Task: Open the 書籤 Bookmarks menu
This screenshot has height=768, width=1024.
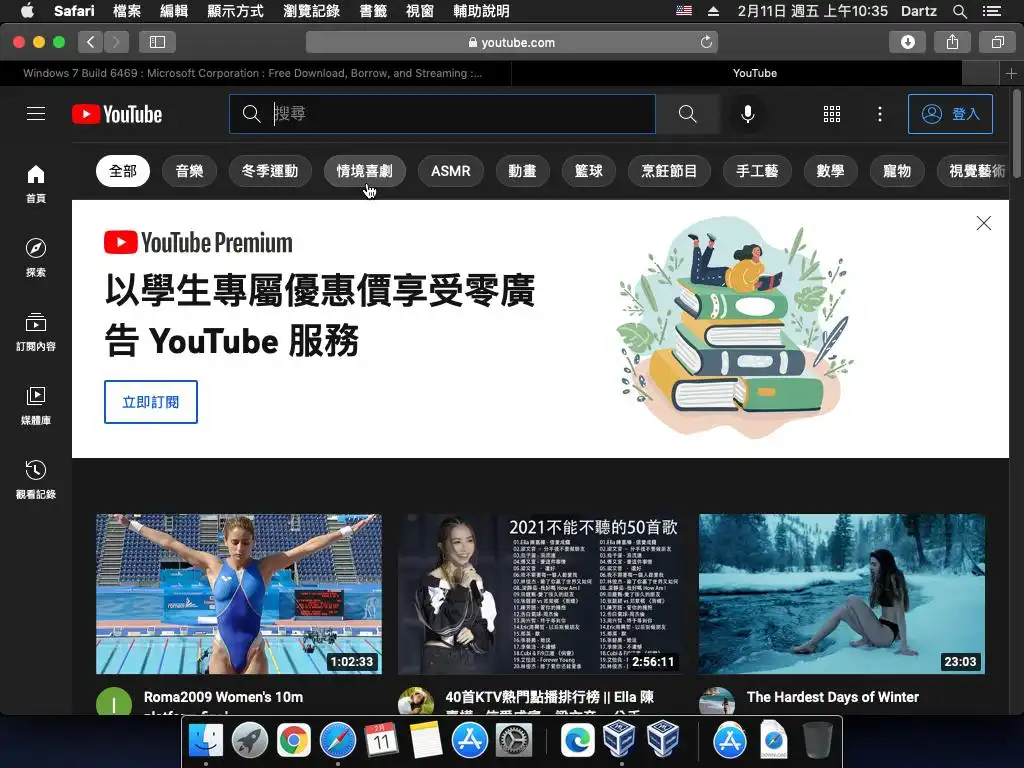Action: 374,11
